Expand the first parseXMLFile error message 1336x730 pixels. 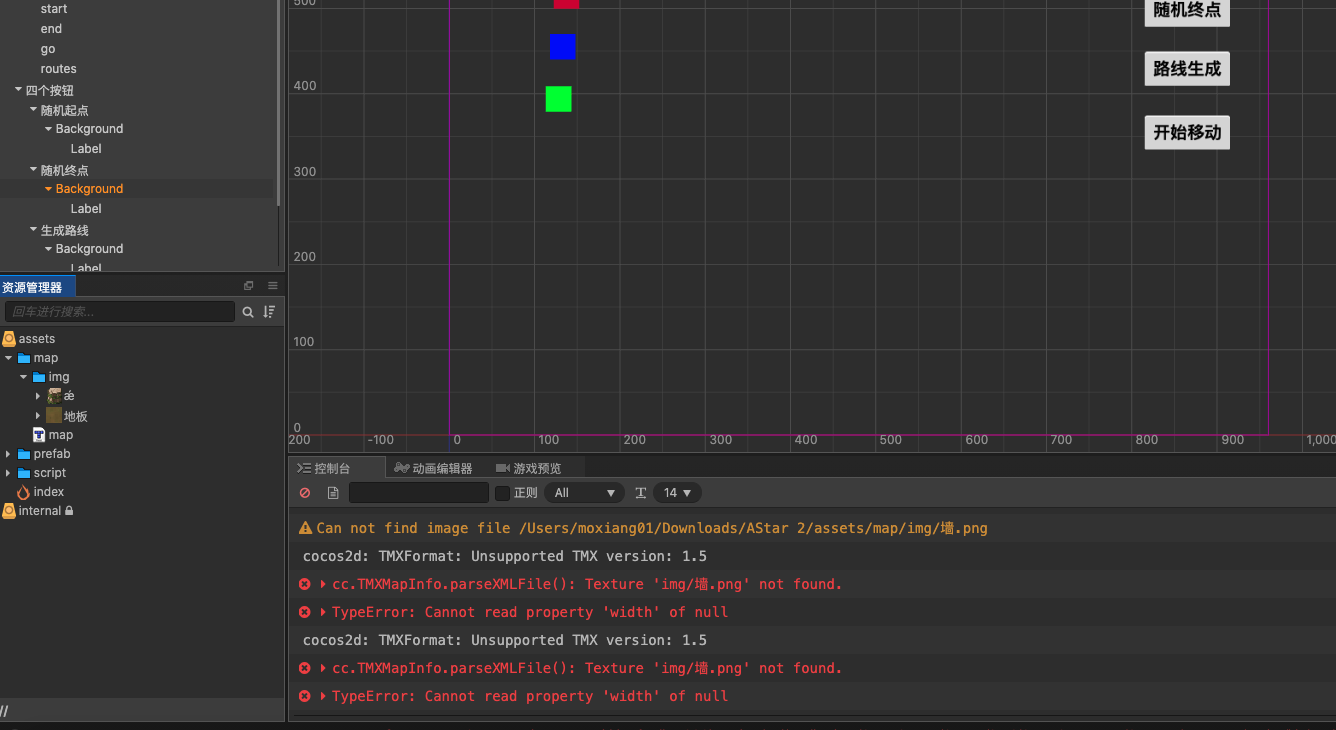pyautogui.click(x=323, y=584)
